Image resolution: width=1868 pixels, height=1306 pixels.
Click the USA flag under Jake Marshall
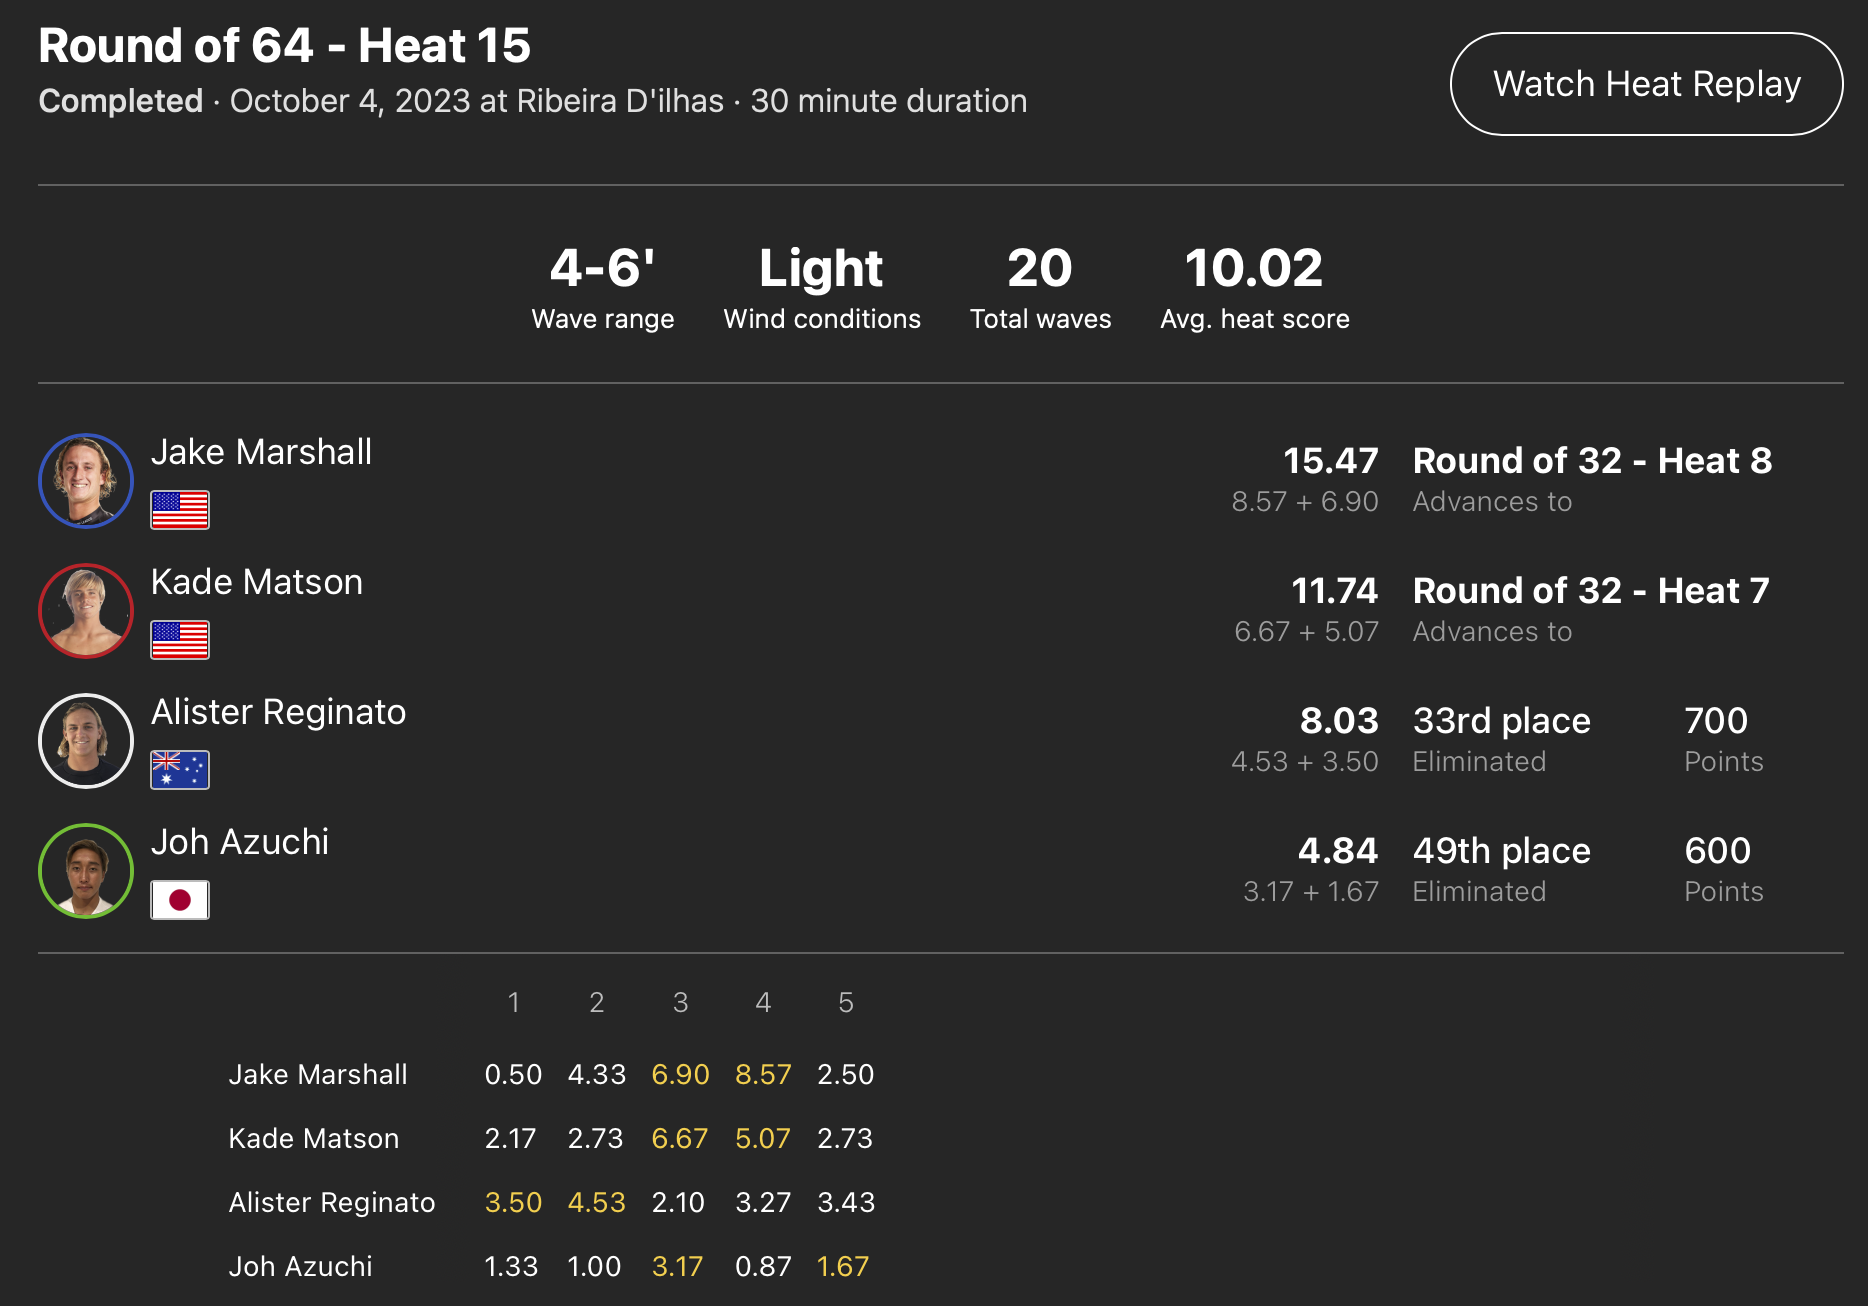pyautogui.click(x=180, y=510)
